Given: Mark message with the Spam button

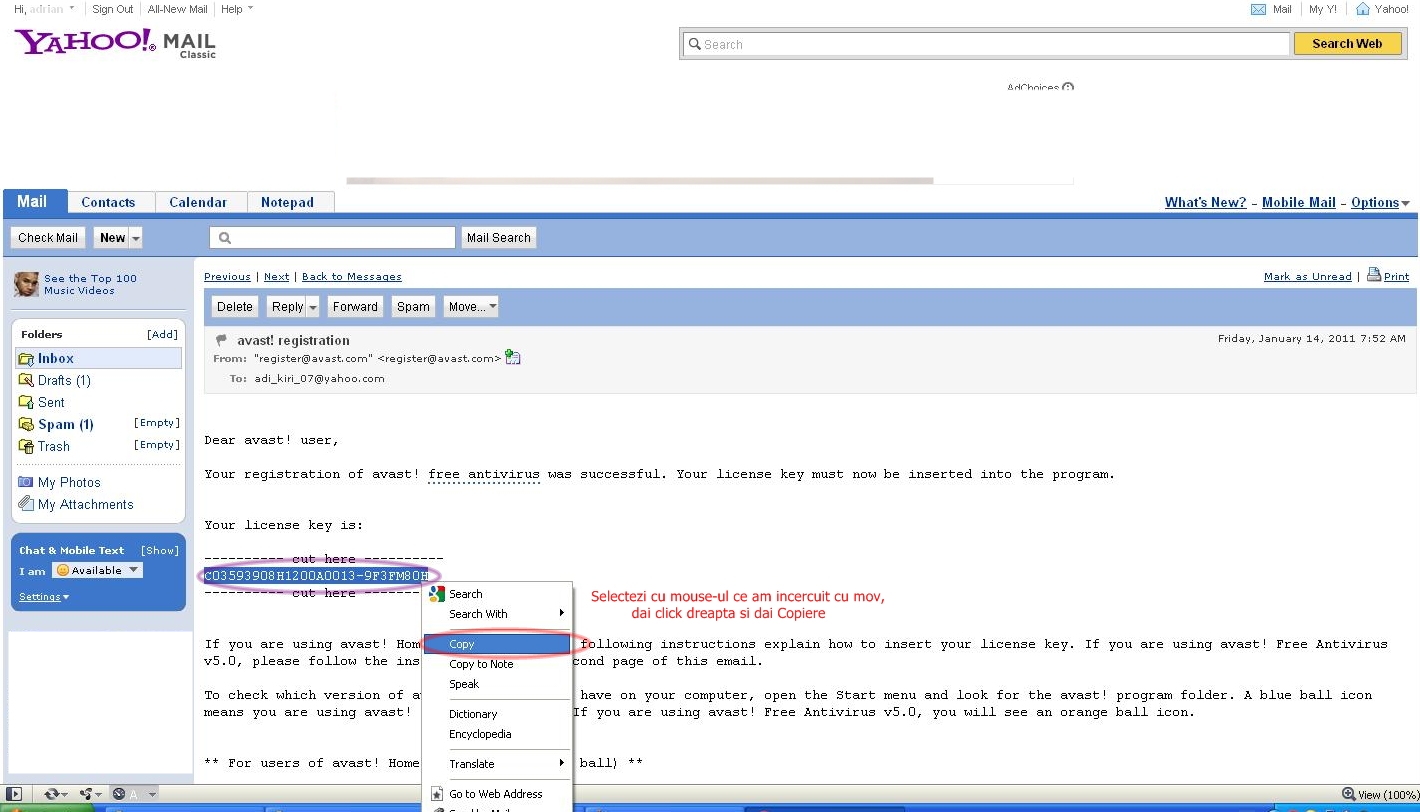Looking at the screenshot, I should click(x=413, y=307).
